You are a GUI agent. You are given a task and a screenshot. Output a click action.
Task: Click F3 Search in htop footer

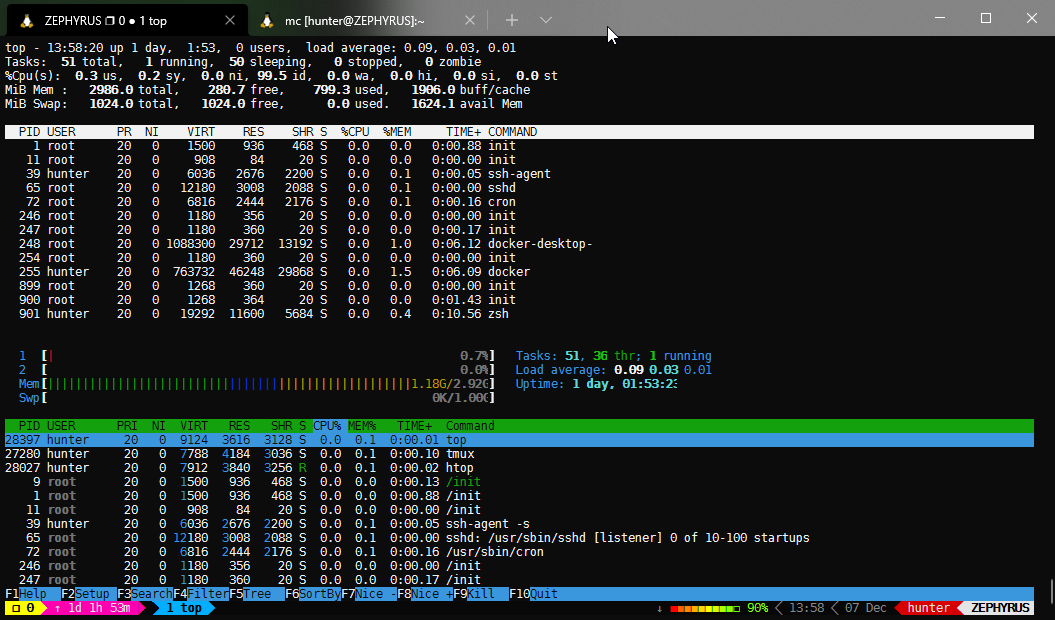(x=145, y=594)
